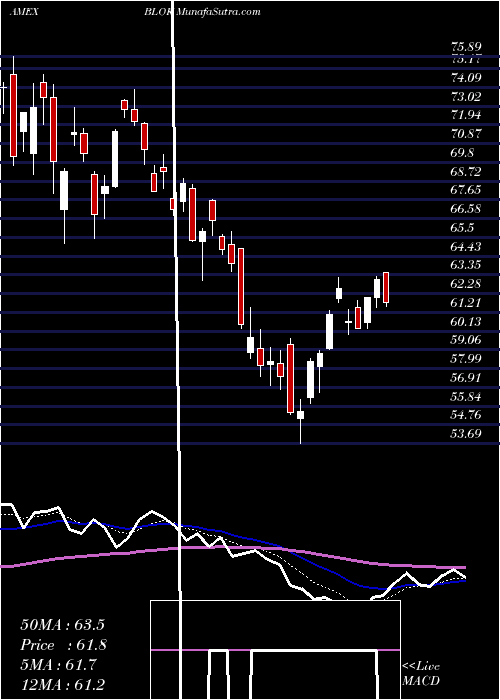Click the 56.91 price level label
The image size is (500, 700).
point(465,378)
